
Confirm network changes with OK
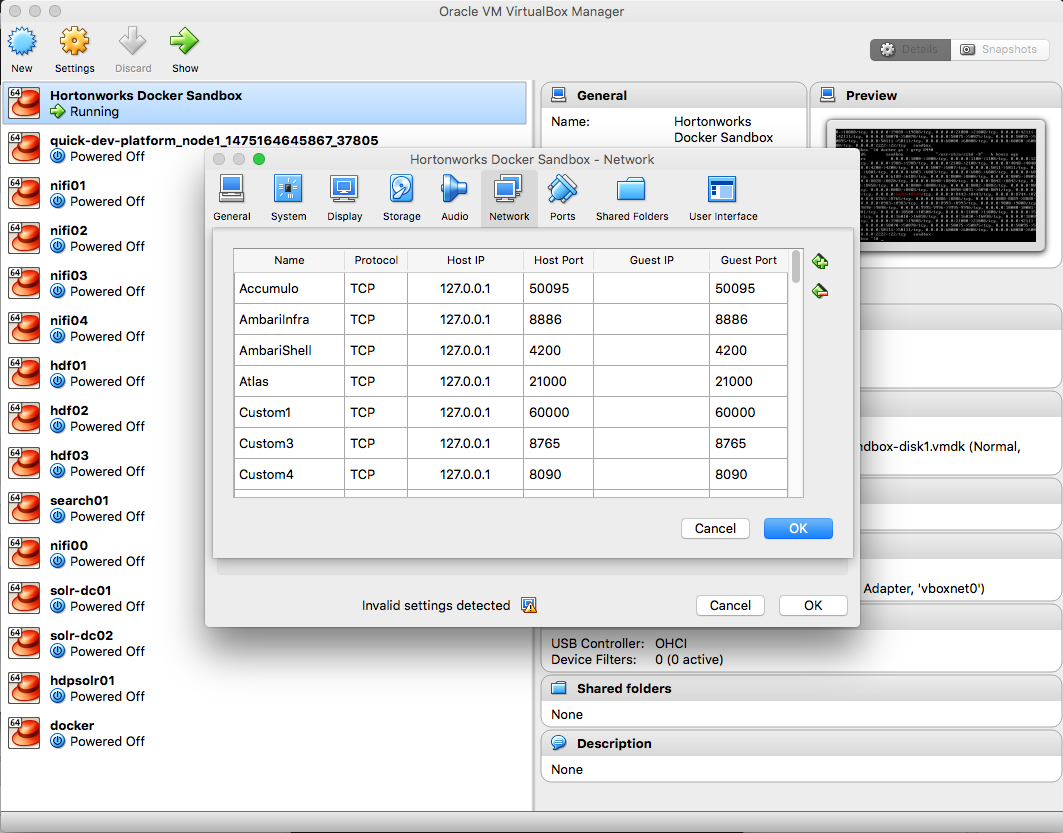[x=798, y=528]
